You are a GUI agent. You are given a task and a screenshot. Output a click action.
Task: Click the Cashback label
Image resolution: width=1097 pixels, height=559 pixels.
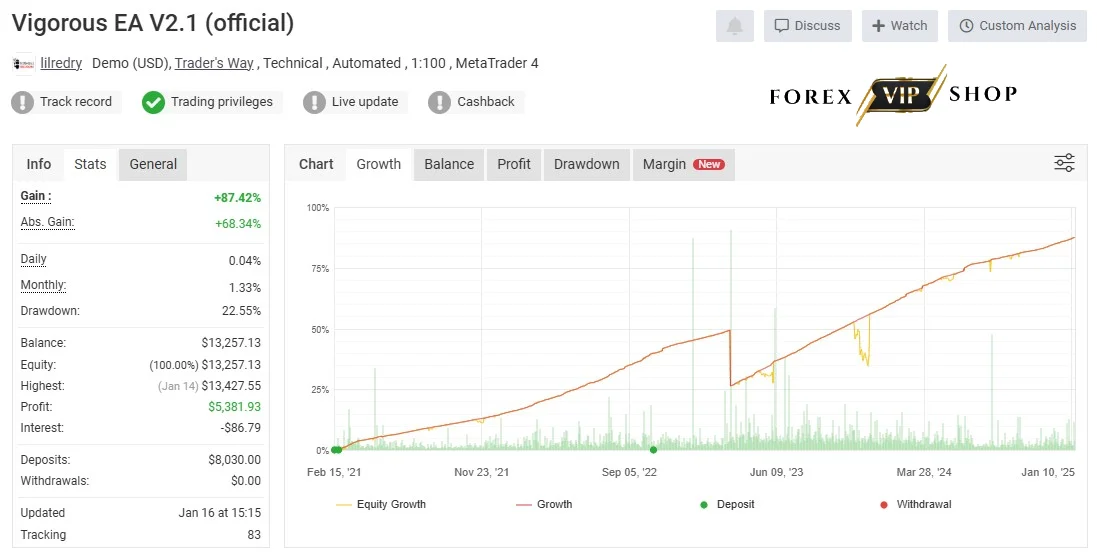click(x=486, y=101)
